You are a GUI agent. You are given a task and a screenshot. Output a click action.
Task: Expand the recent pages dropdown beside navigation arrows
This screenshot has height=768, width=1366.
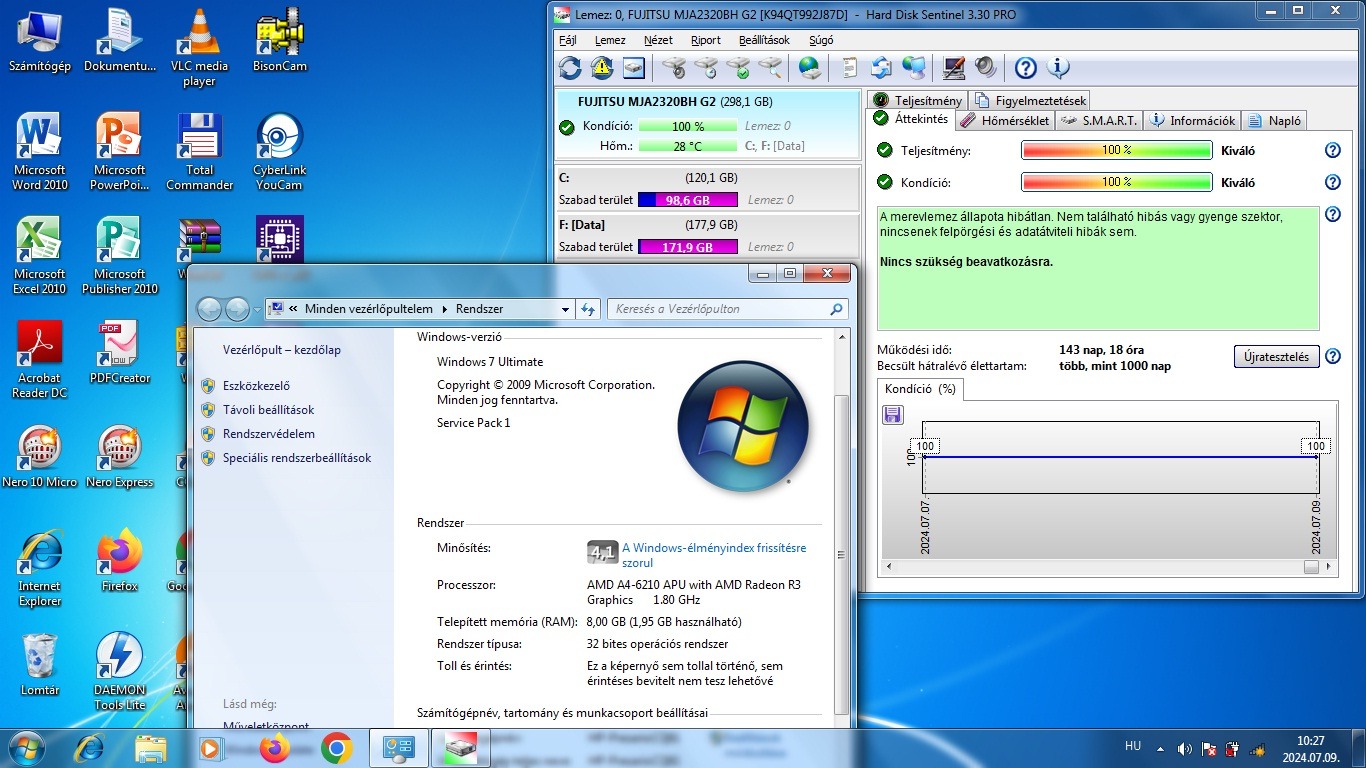point(256,309)
